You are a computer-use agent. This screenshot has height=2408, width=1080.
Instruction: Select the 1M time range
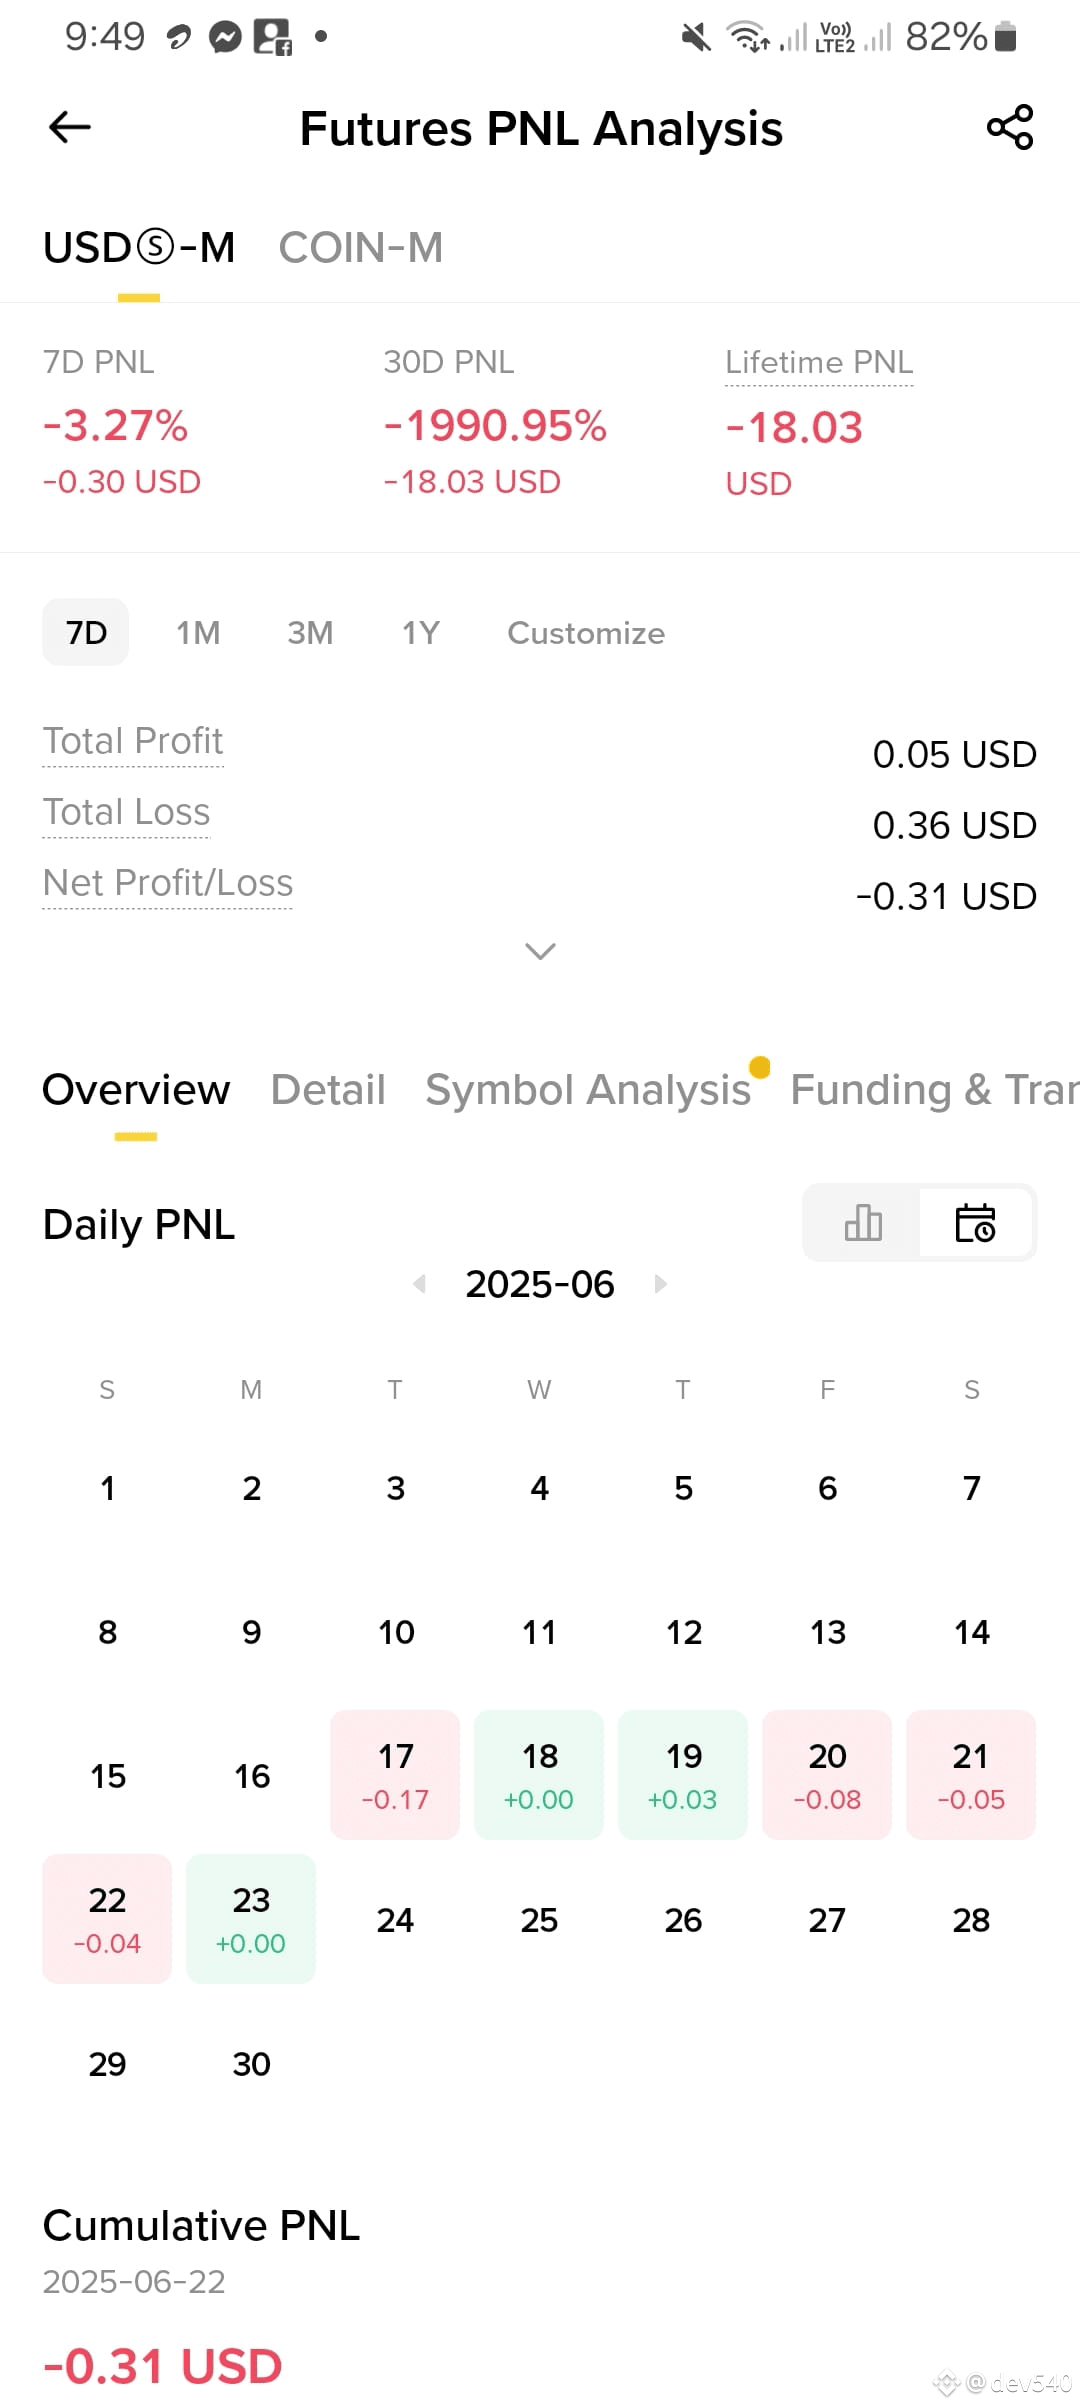click(x=198, y=633)
